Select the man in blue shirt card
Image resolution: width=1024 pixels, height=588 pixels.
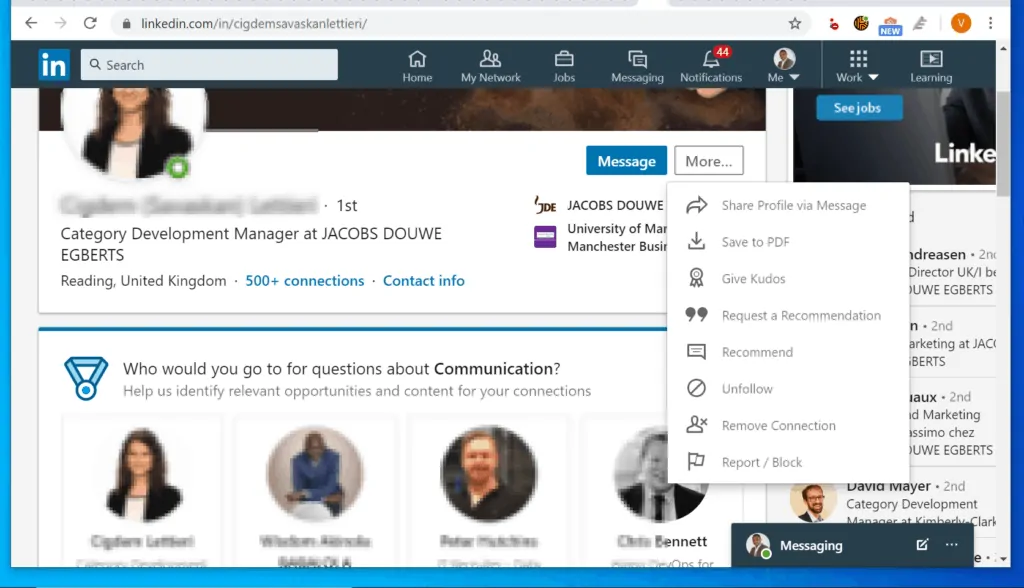click(x=315, y=473)
